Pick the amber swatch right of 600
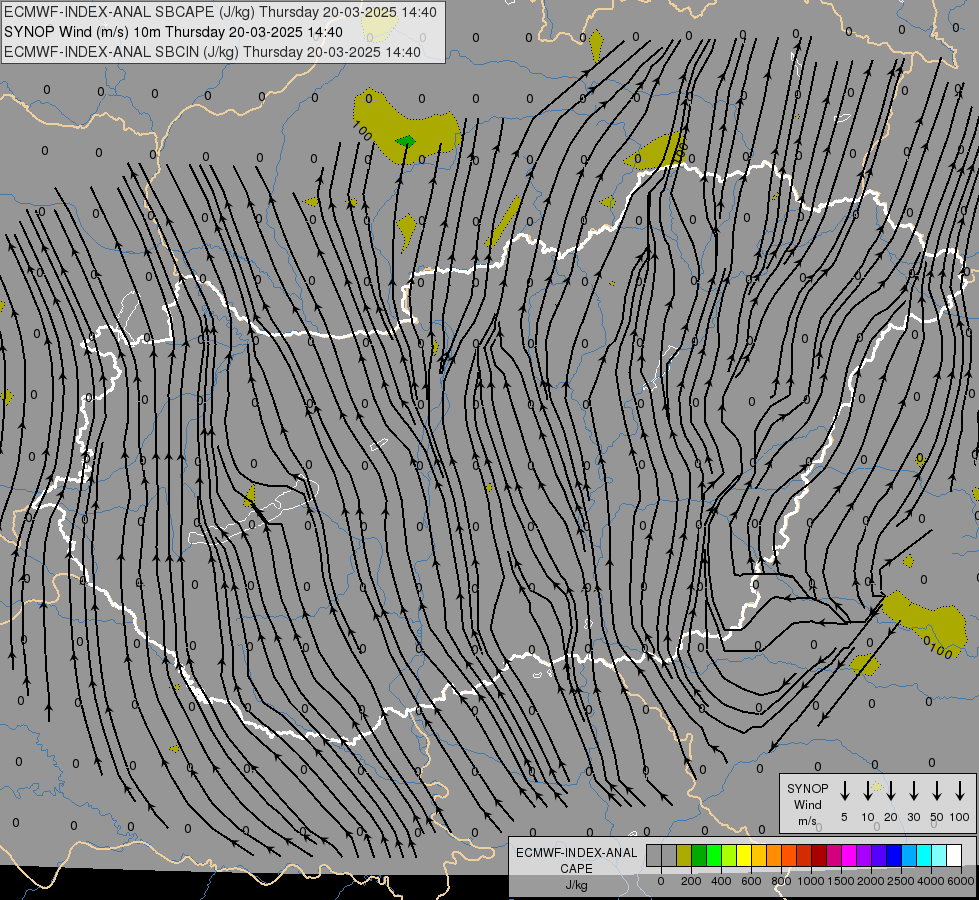The height and width of the screenshot is (900, 979). pyautogui.click(x=759, y=856)
